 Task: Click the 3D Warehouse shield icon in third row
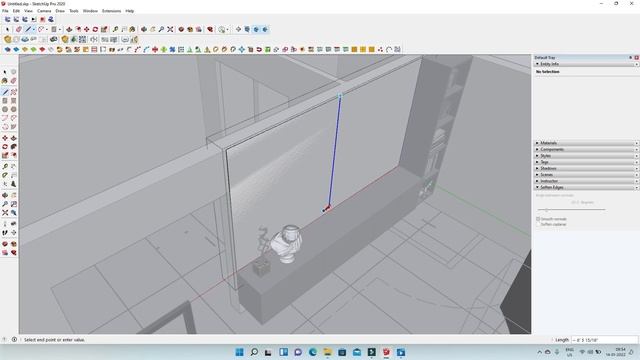coord(7,39)
